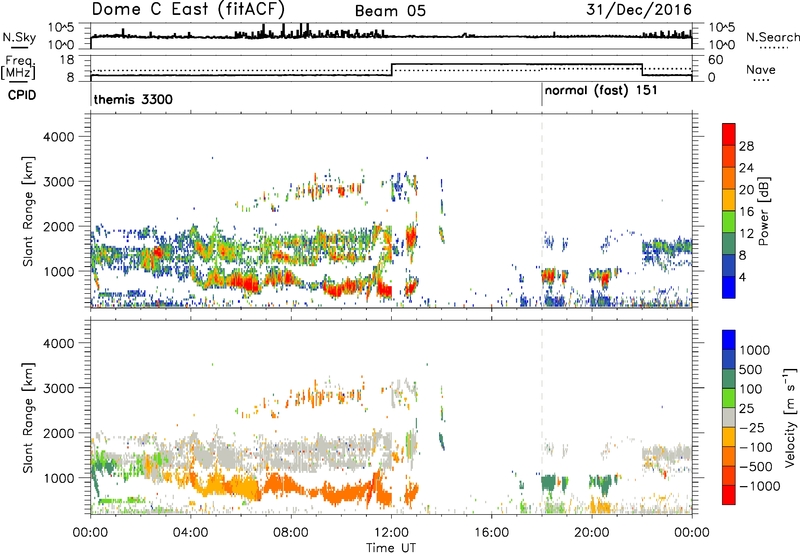
Task: Click the "16:00" time axis label
Action: [491, 533]
